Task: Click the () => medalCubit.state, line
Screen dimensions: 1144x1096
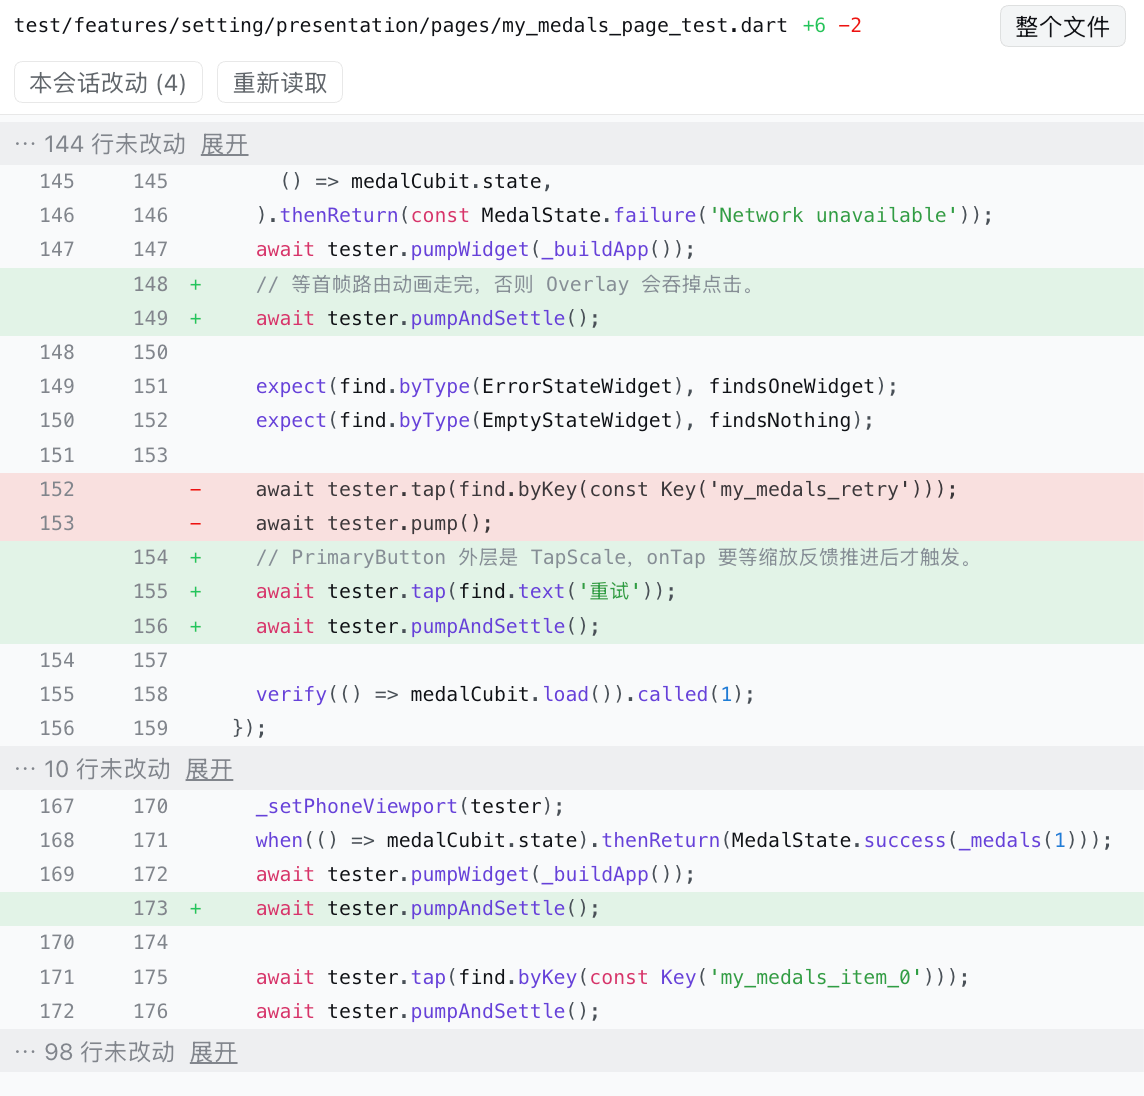Action: (572, 181)
